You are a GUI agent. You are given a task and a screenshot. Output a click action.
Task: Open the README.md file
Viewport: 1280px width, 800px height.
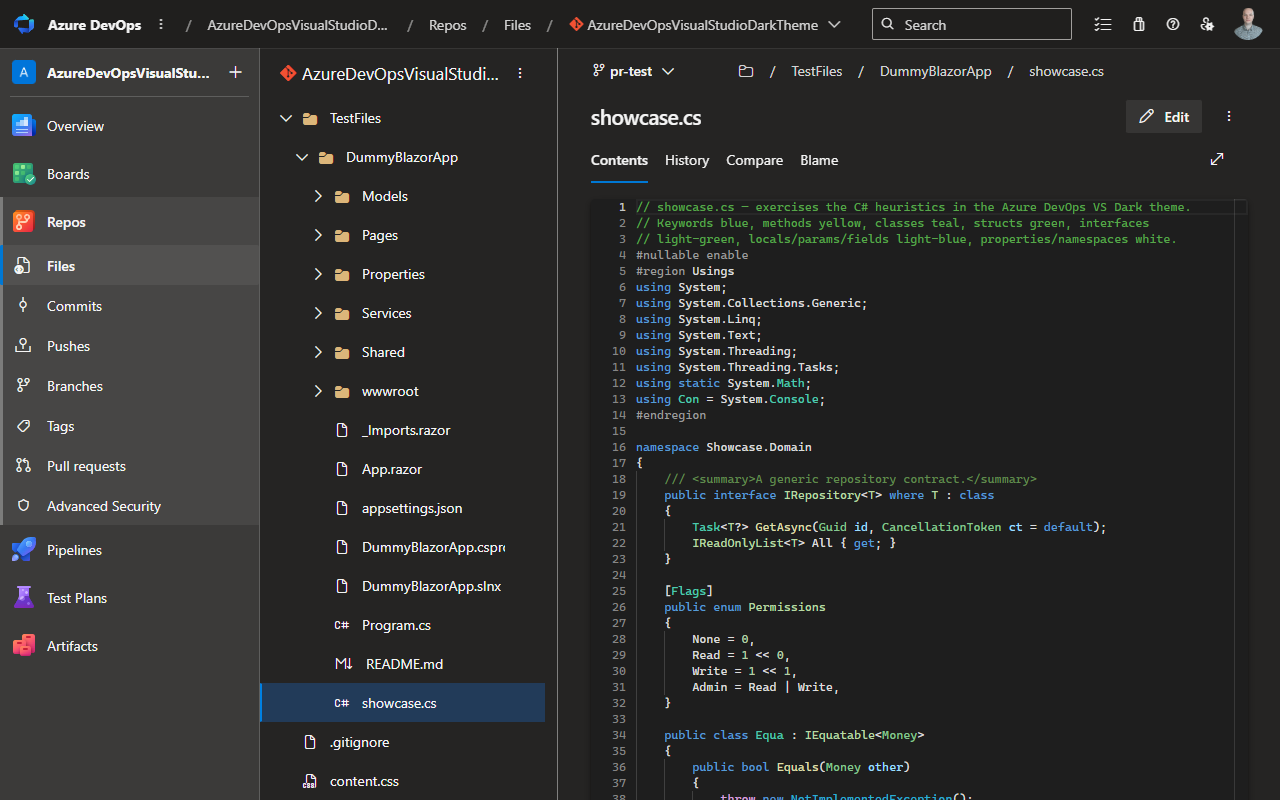tap(404, 664)
